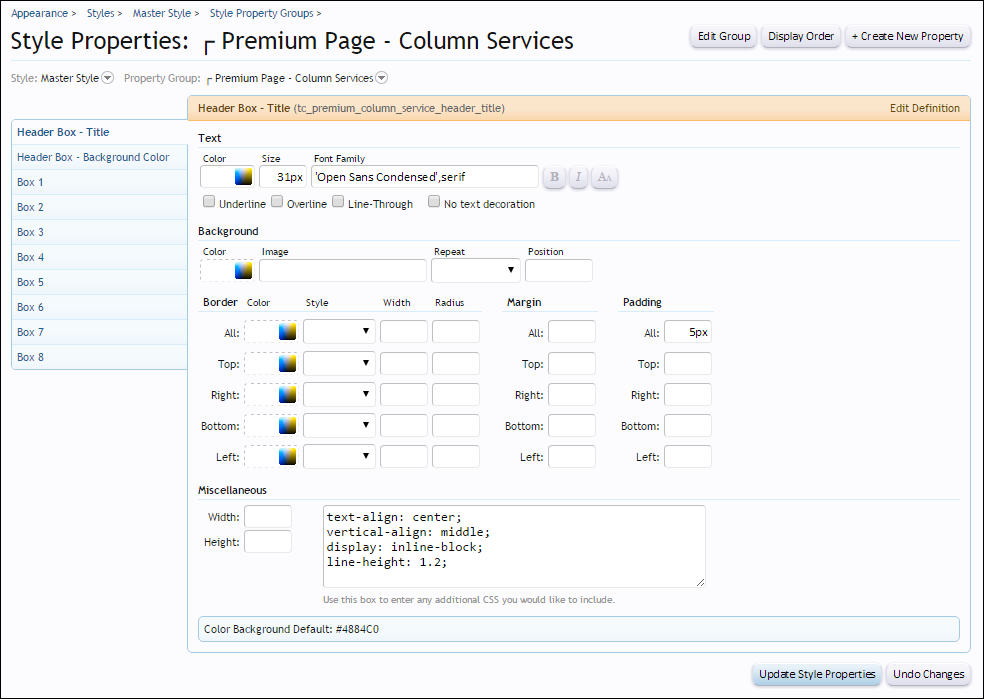The width and height of the screenshot is (984, 699).
Task: Open the Background color picker icon
Action: [x=243, y=270]
